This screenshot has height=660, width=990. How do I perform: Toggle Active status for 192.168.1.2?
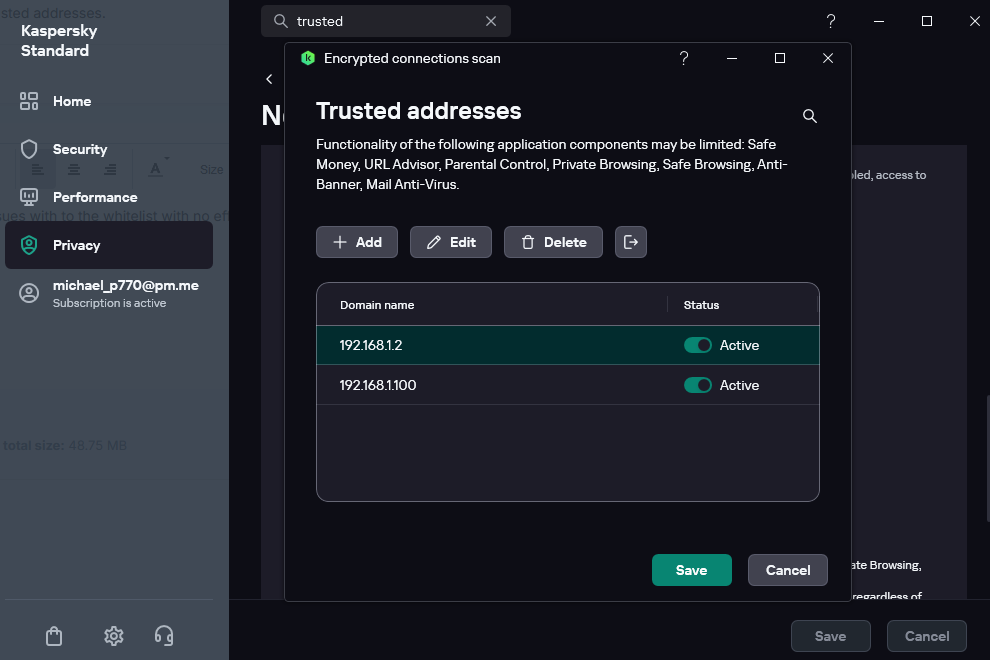click(697, 345)
